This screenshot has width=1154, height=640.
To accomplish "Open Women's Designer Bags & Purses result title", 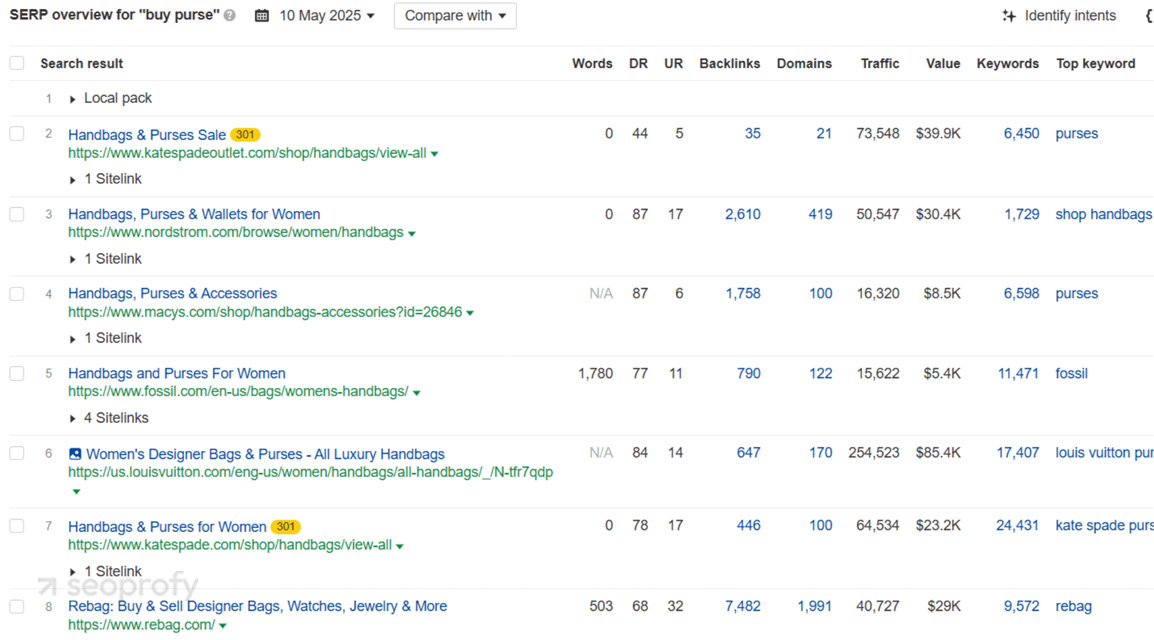I will [266, 454].
